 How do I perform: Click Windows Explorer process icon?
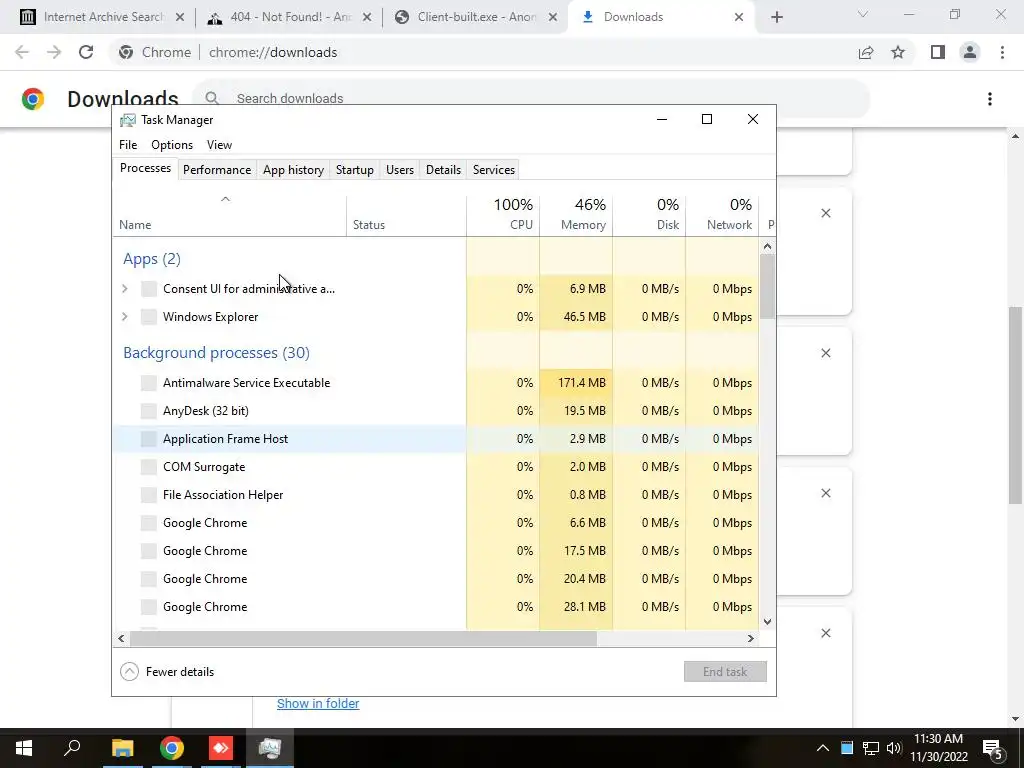pos(149,317)
